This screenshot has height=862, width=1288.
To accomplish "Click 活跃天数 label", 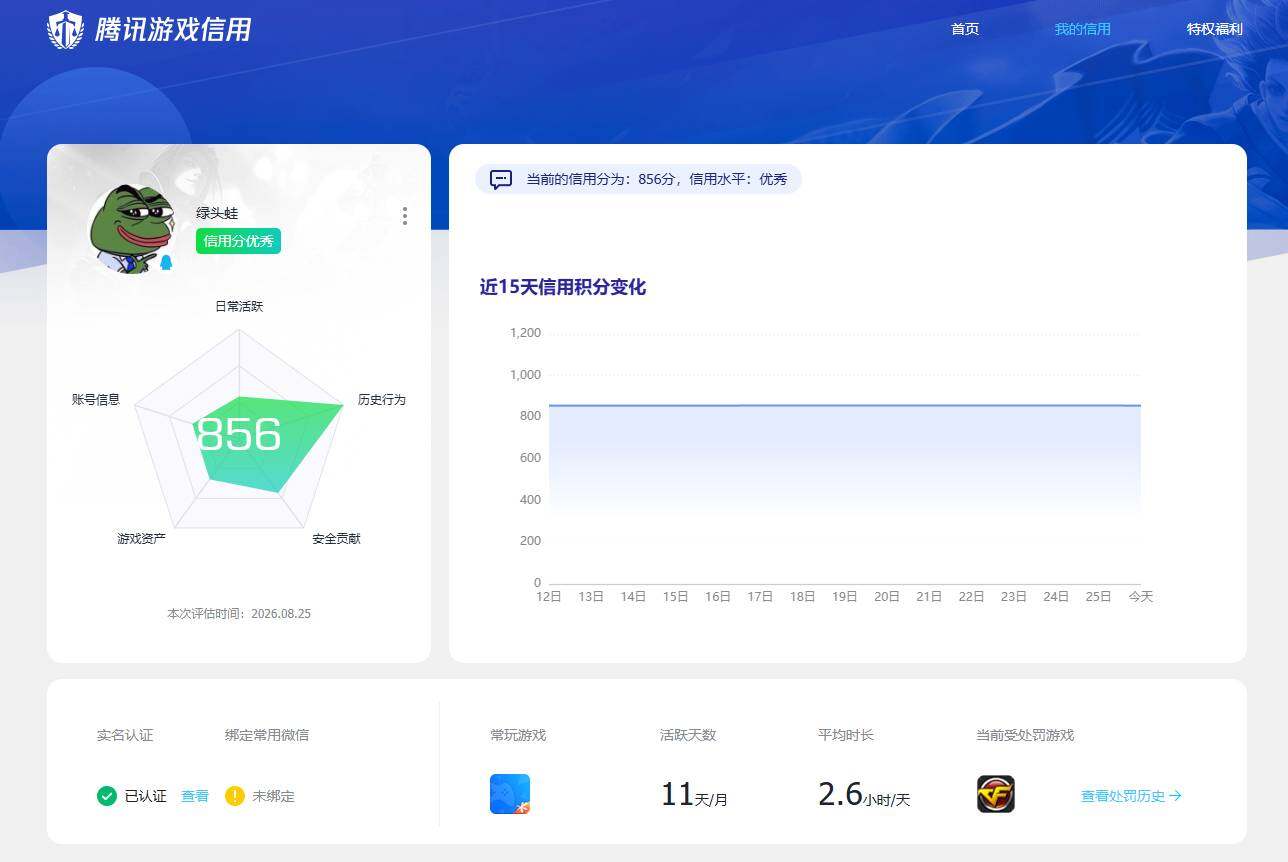I will (x=688, y=735).
